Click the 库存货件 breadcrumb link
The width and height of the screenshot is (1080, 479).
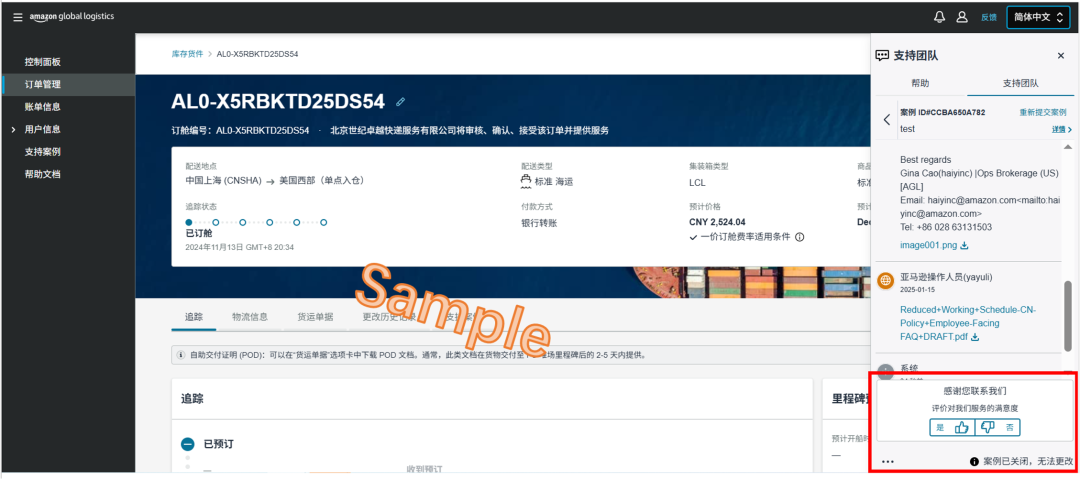tap(187, 54)
